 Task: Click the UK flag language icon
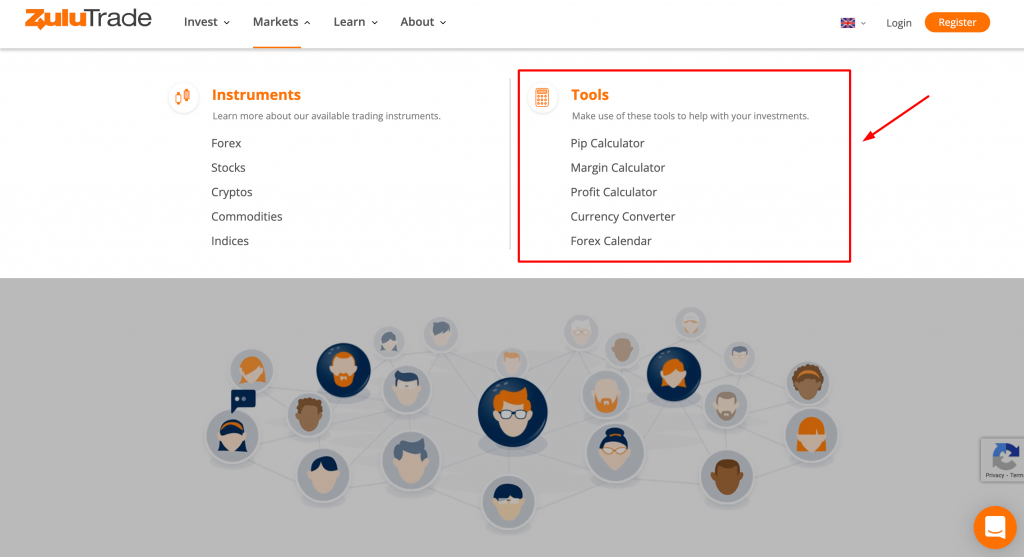[x=848, y=23]
